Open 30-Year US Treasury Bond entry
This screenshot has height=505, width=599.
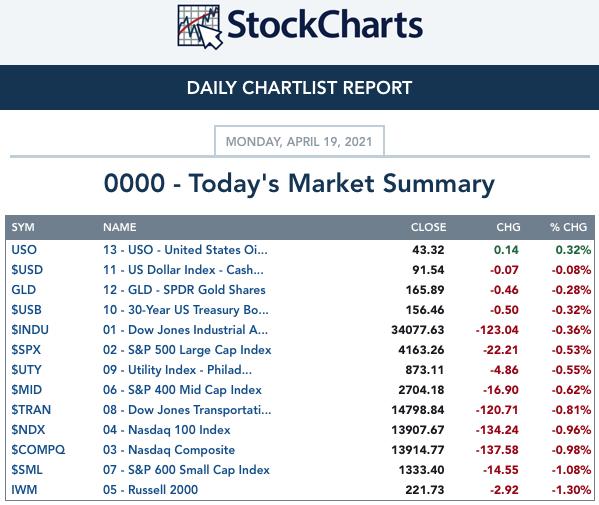pyautogui.click(x=186, y=310)
